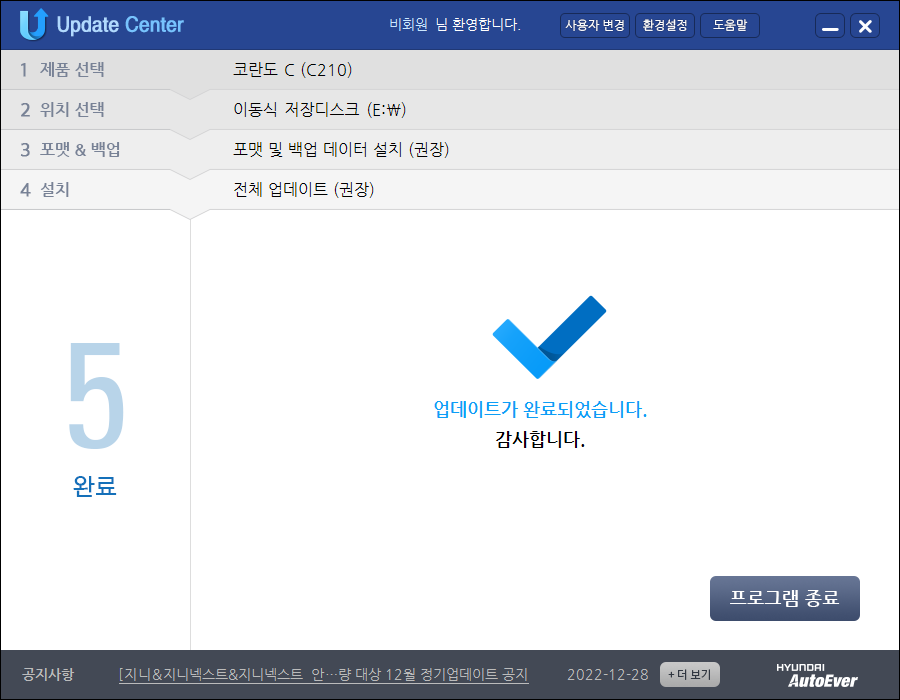Open the 도움말 help button
The height and width of the screenshot is (700, 900).
(730, 25)
